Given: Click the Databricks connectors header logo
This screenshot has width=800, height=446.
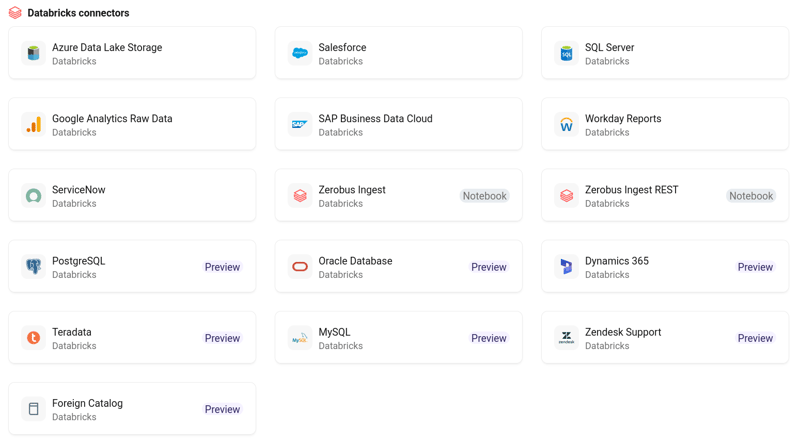Looking at the screenshot, I should click(x=15, y=13).
